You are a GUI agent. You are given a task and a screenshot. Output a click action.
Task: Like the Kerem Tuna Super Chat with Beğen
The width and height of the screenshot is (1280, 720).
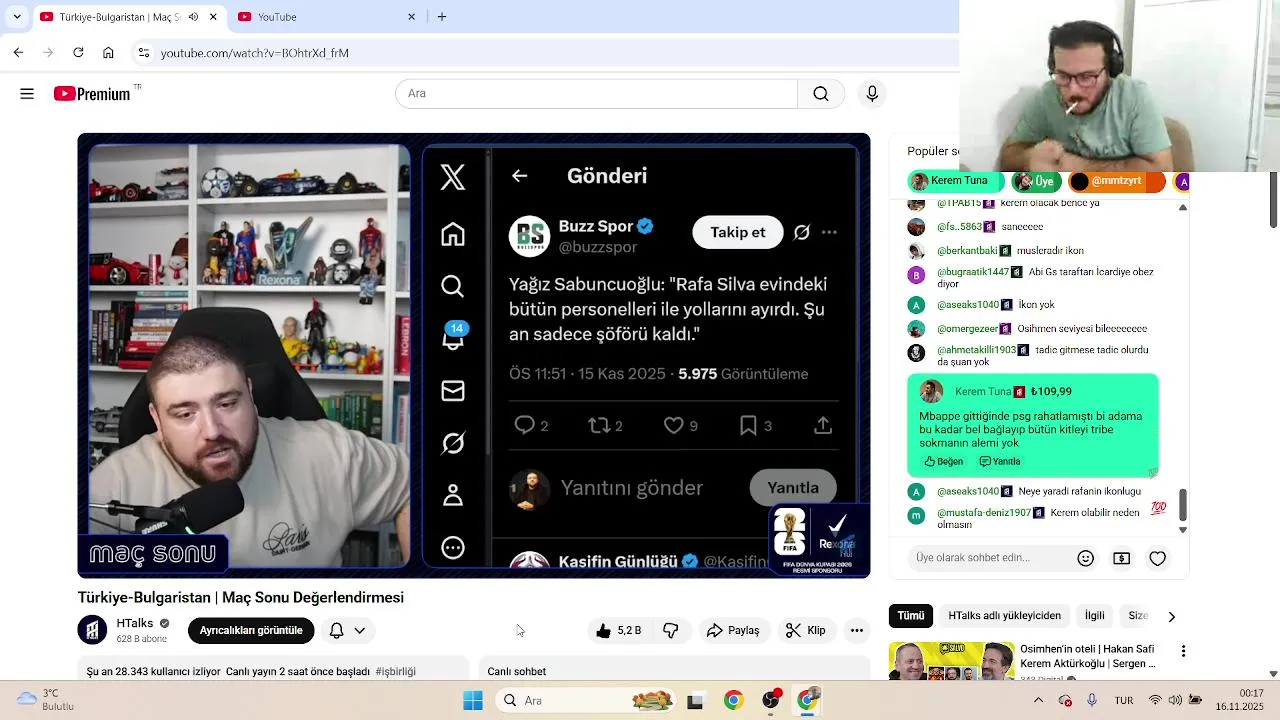click(x=943, y=461)
